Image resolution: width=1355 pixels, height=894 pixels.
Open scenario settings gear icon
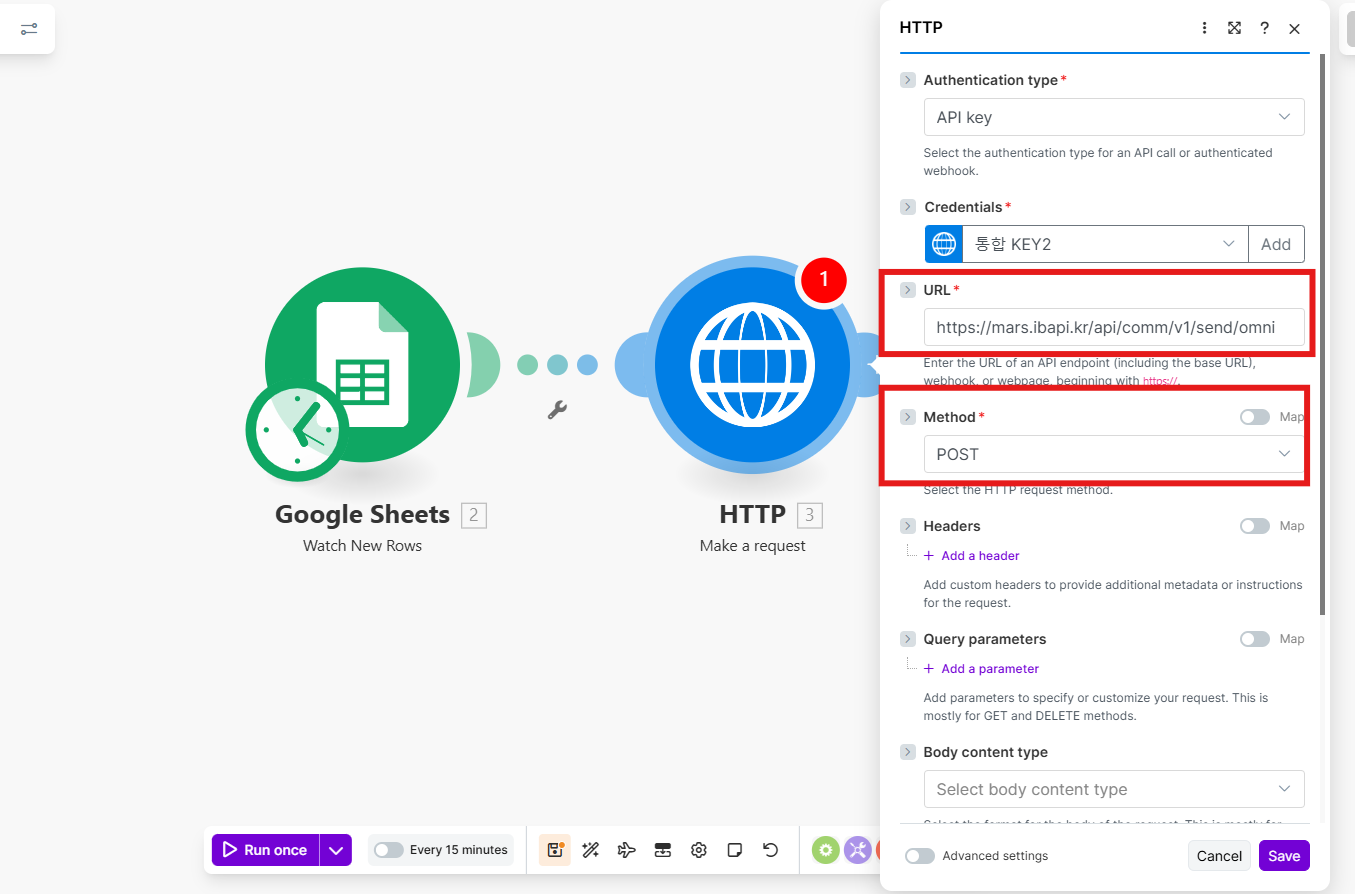(x=699, y=850)
